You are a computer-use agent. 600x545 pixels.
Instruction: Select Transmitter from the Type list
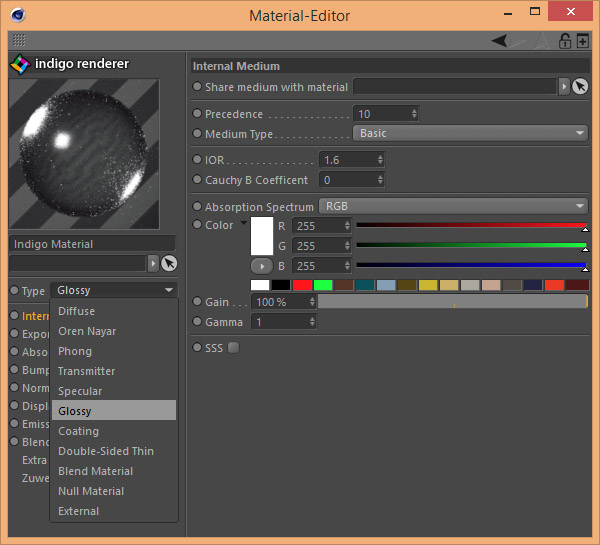coord(87,371)
